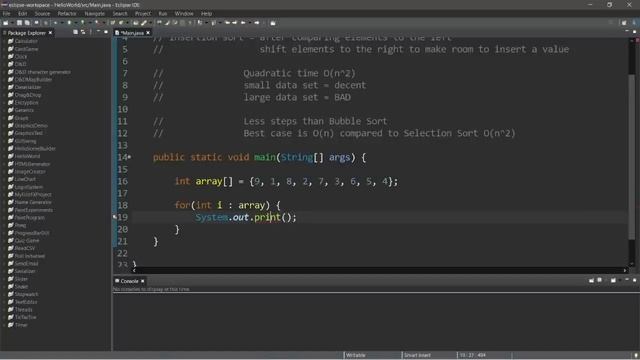Select the CardGame project

point(26,49)
